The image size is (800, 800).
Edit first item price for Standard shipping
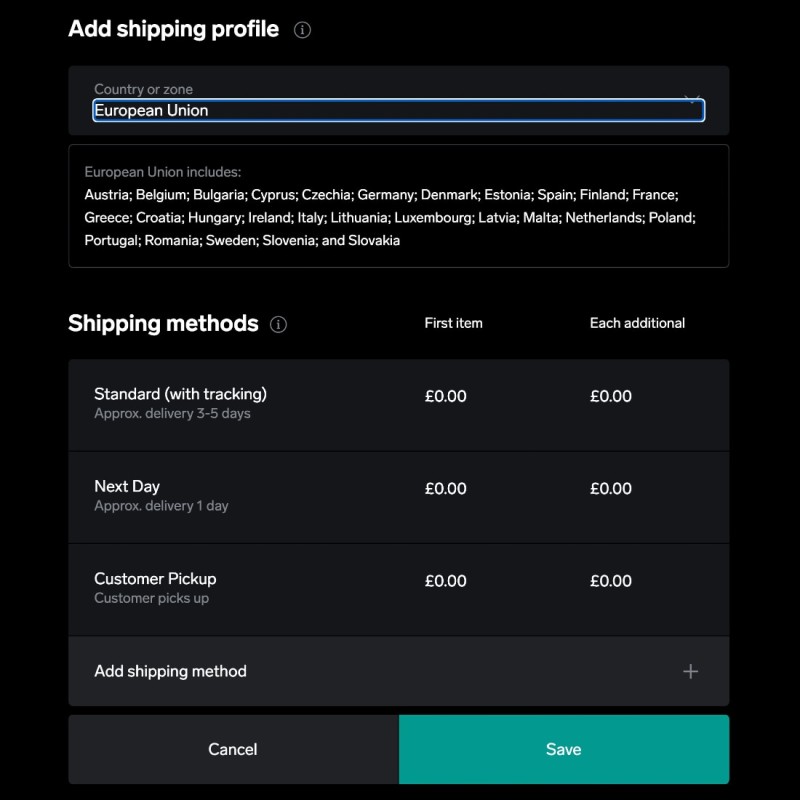point(445,396)
